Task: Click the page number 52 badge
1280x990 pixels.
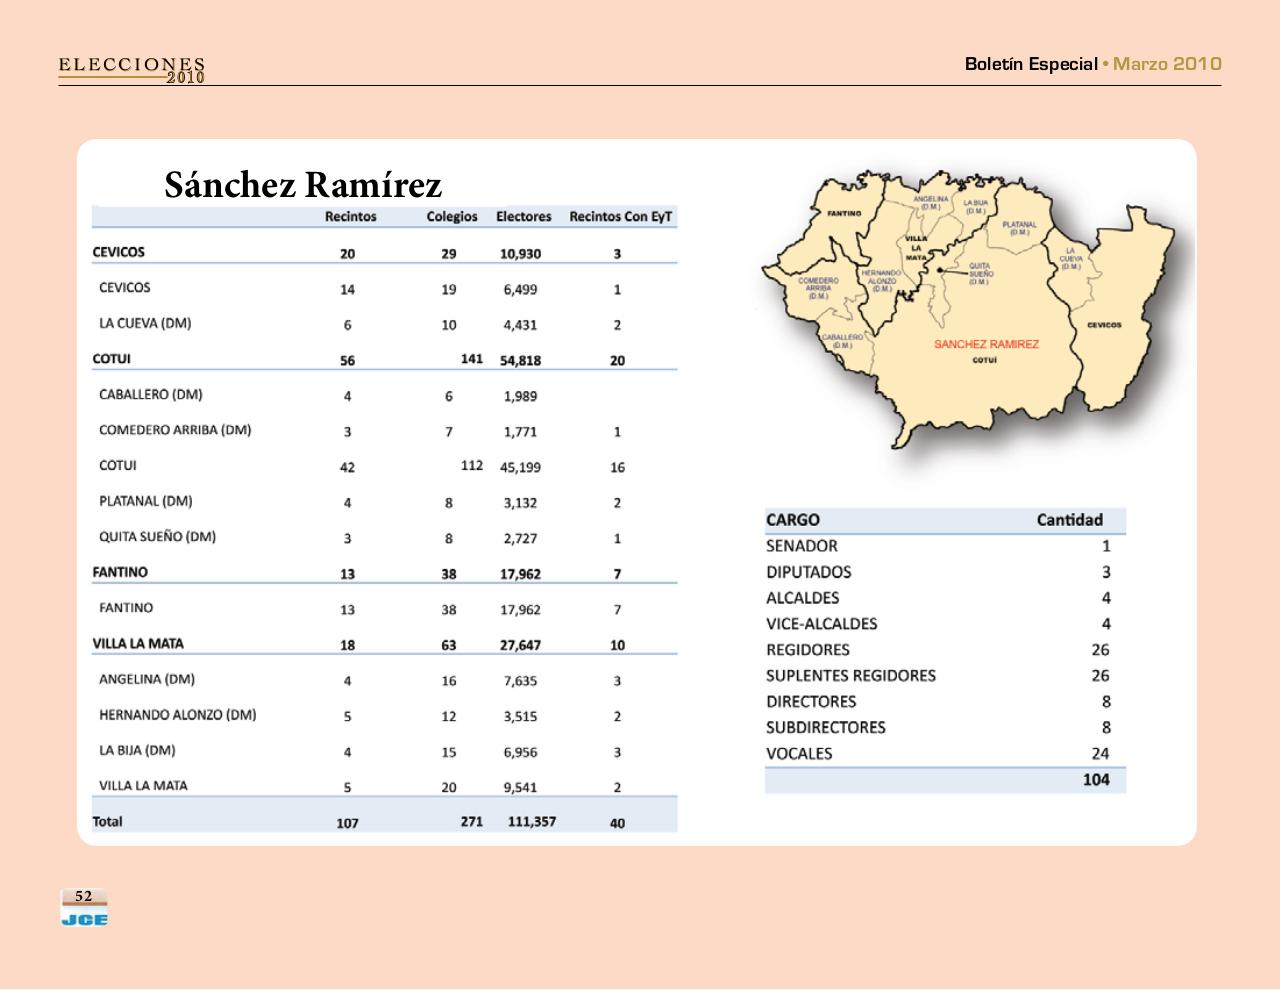Action: pyautogui.click(x=83, y=895)
